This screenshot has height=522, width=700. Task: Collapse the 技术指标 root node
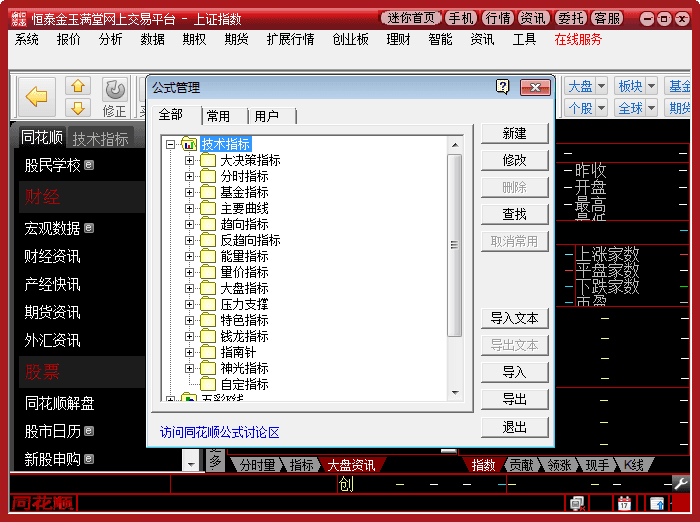170,144
